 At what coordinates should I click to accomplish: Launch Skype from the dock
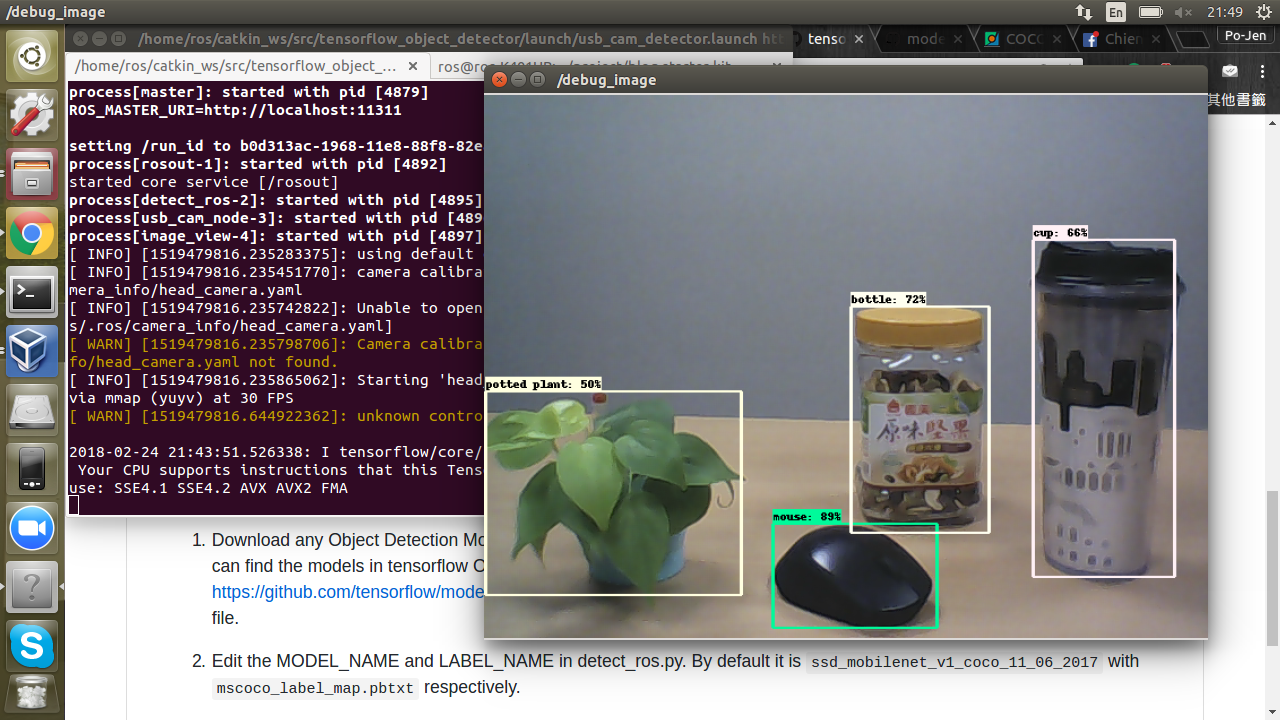click(32, 647)
